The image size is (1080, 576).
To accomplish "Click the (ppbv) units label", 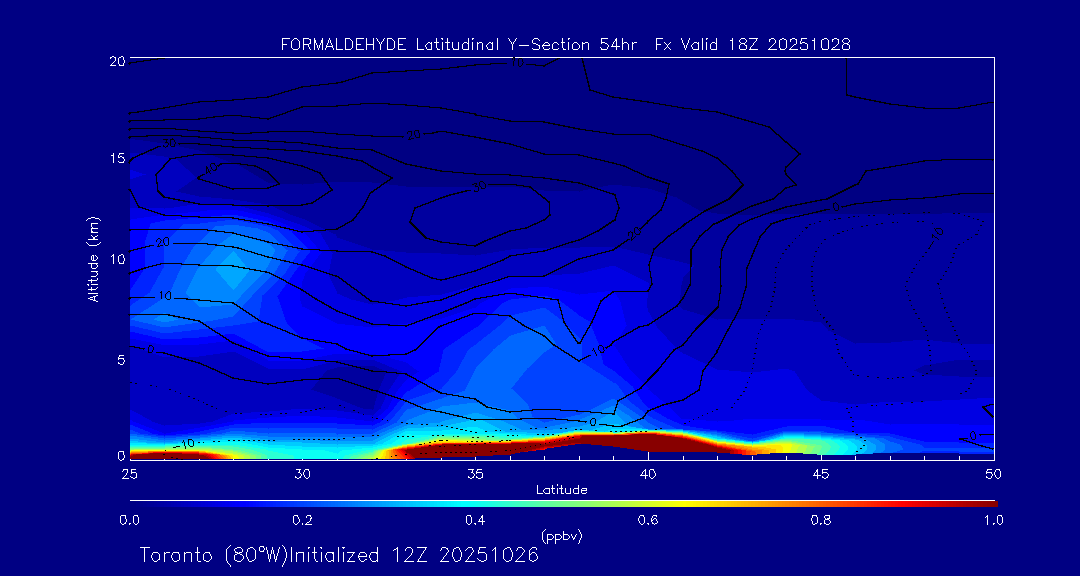I will coord(561,536).
